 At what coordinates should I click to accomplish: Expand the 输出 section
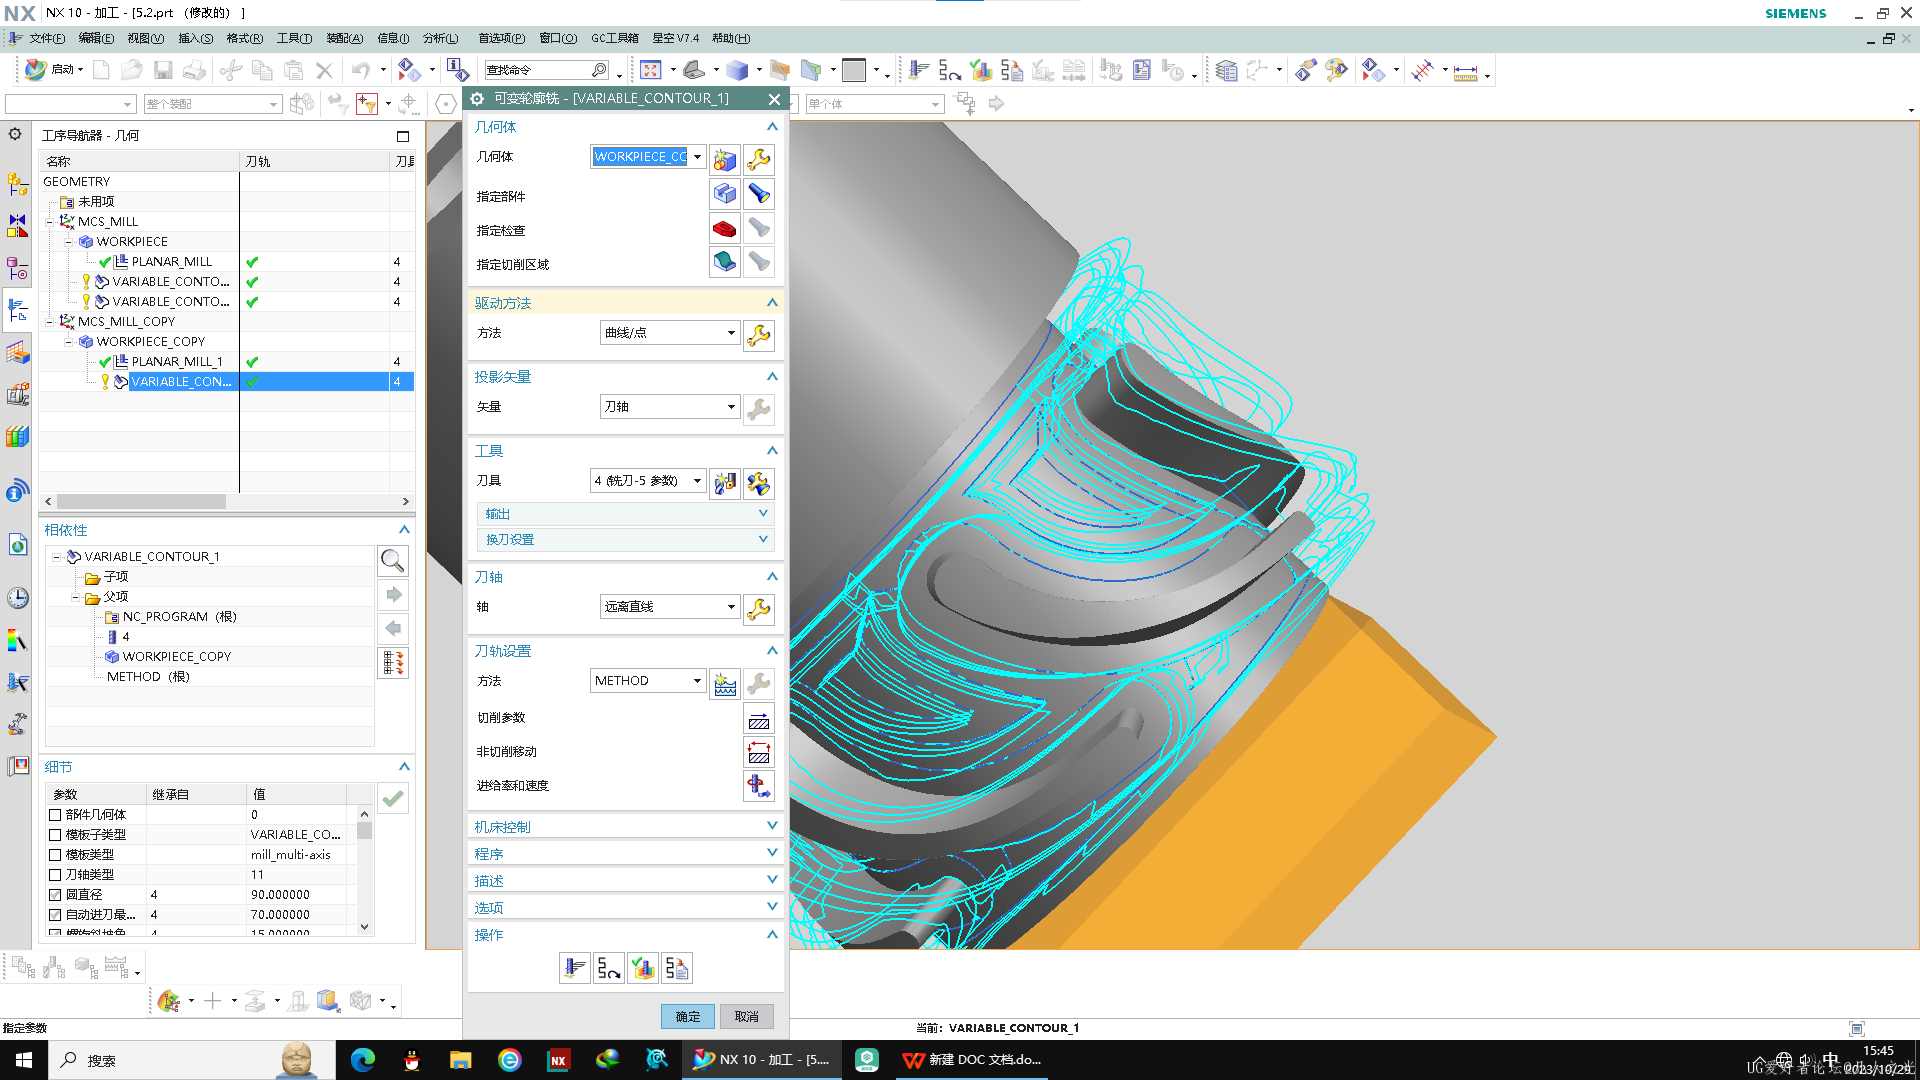coord(625,514)
